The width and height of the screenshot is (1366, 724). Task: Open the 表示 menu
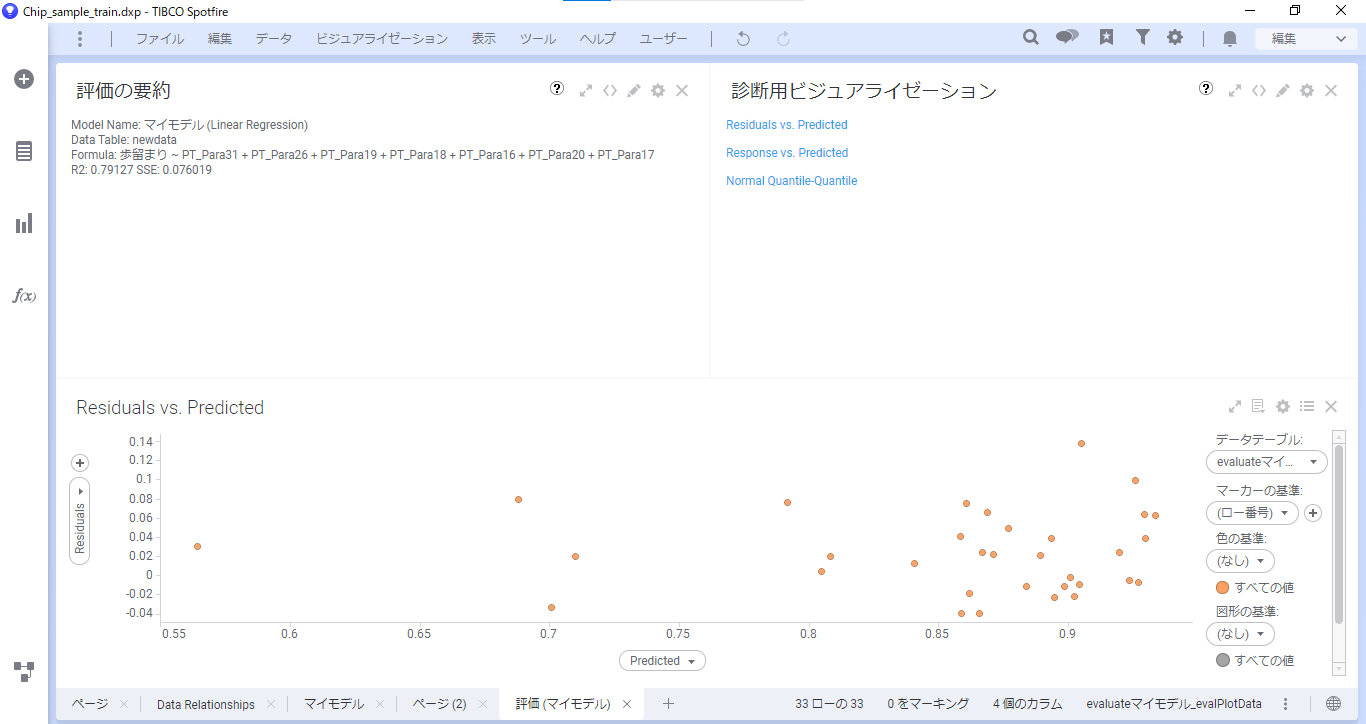484,39
